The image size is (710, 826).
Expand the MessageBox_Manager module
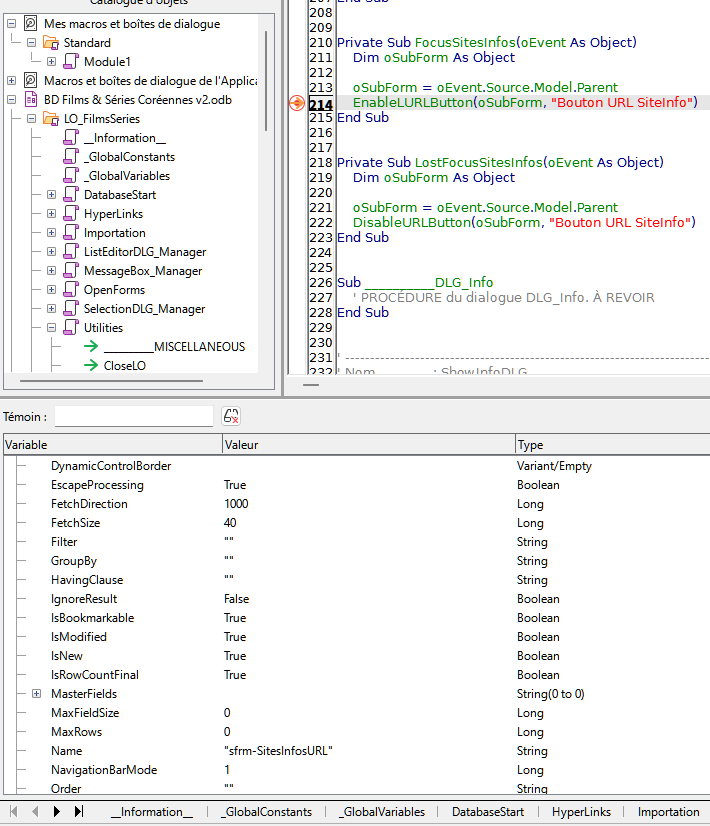[51, 270]
